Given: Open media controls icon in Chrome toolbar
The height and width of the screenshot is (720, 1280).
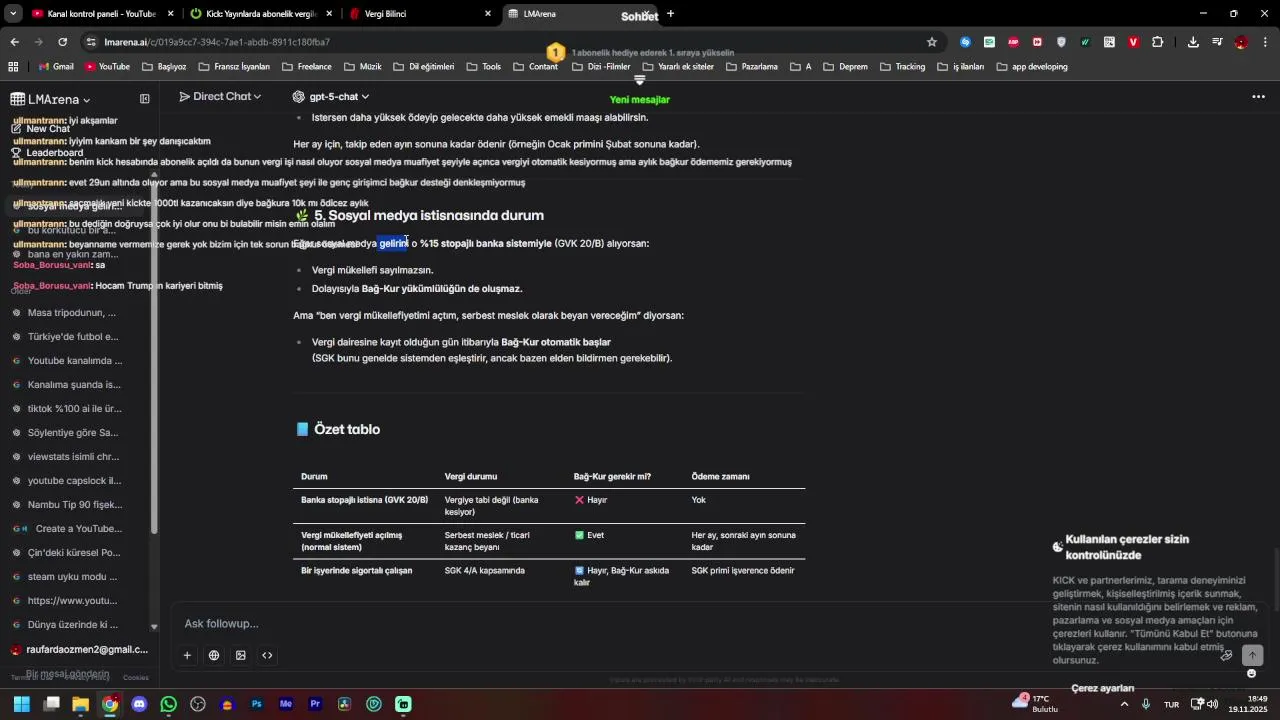Looking at the screenshot, I should click(1217, 42).
